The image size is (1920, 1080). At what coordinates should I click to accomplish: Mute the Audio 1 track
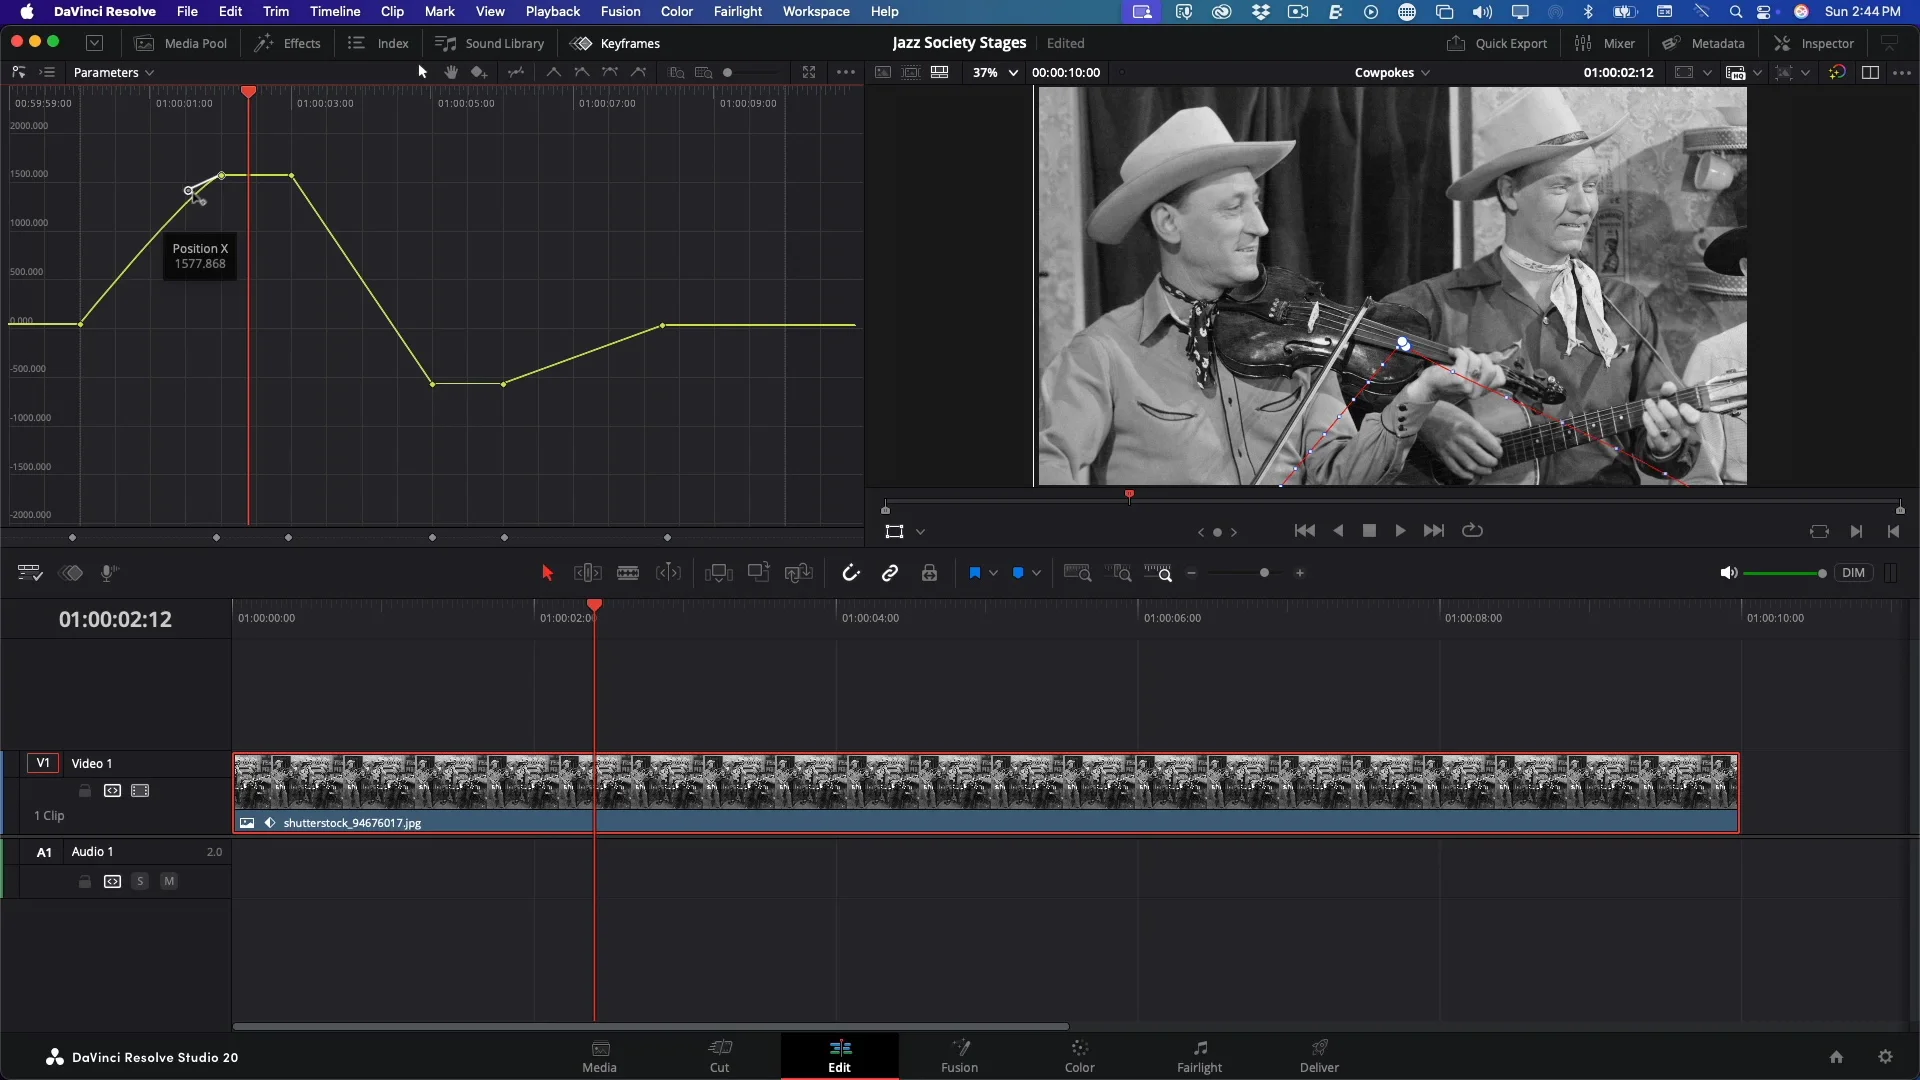click(x=168, y=881)
